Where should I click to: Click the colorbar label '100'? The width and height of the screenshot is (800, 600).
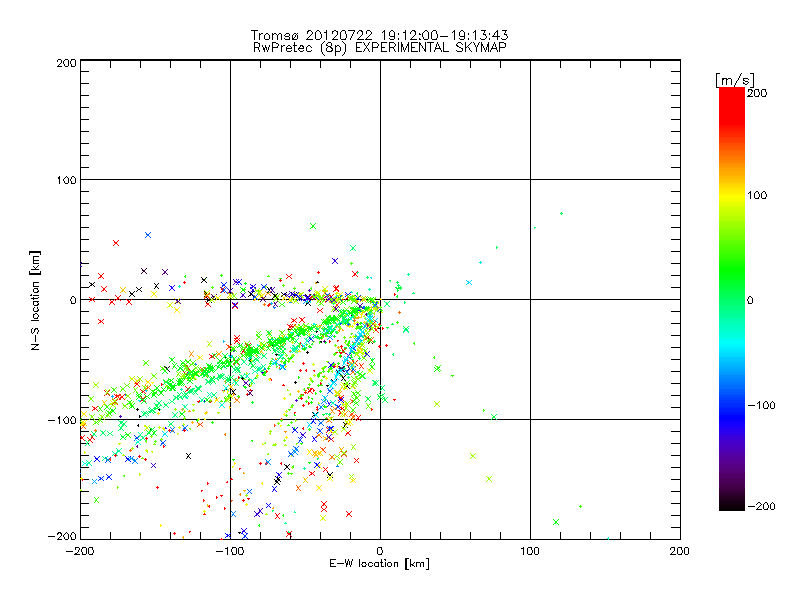(757, 195)
